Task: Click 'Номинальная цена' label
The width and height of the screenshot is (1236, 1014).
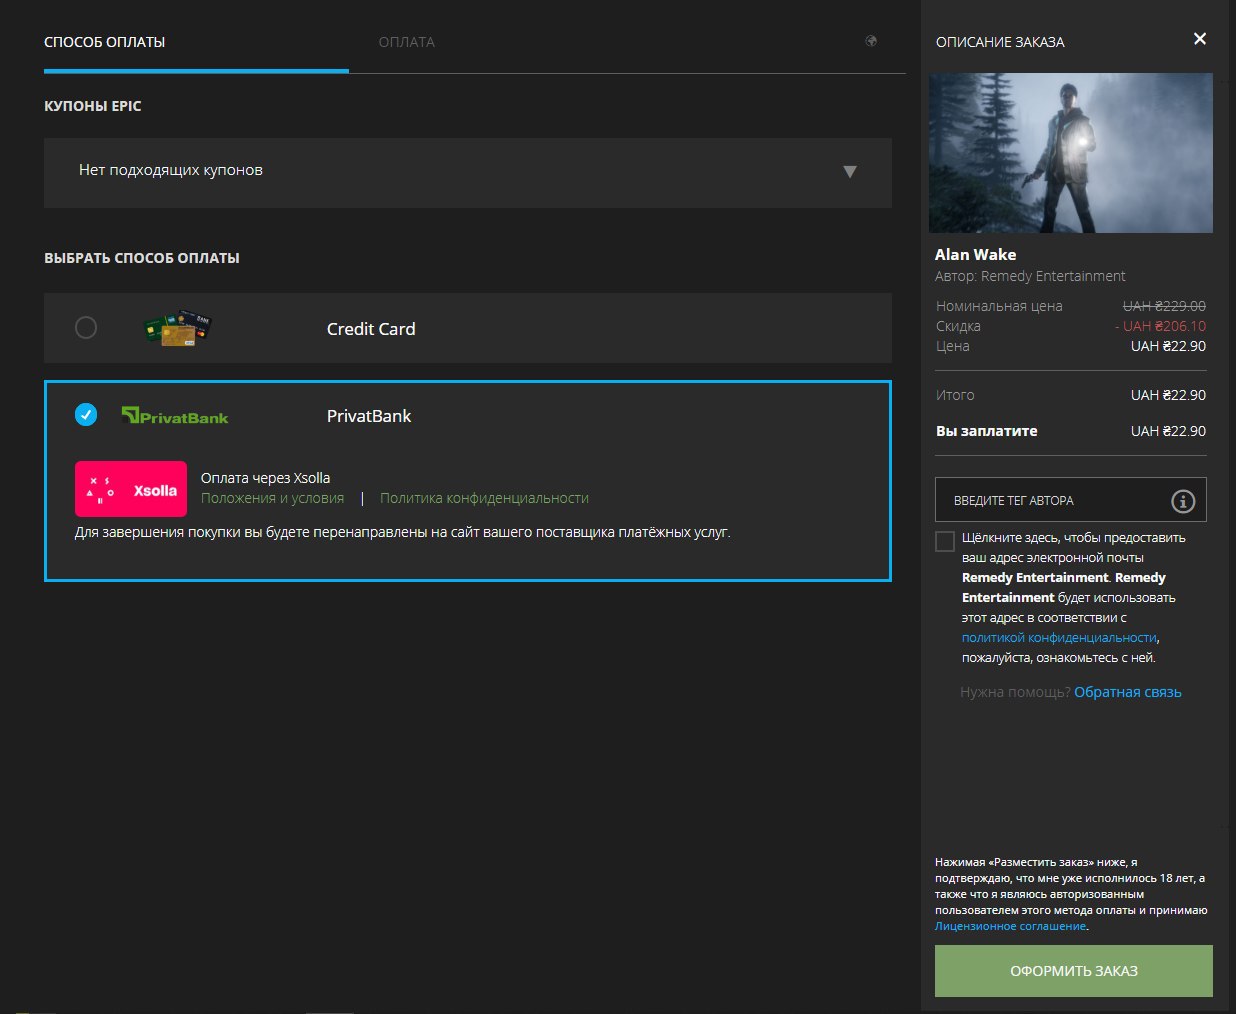Action: [x=999, y=306]
